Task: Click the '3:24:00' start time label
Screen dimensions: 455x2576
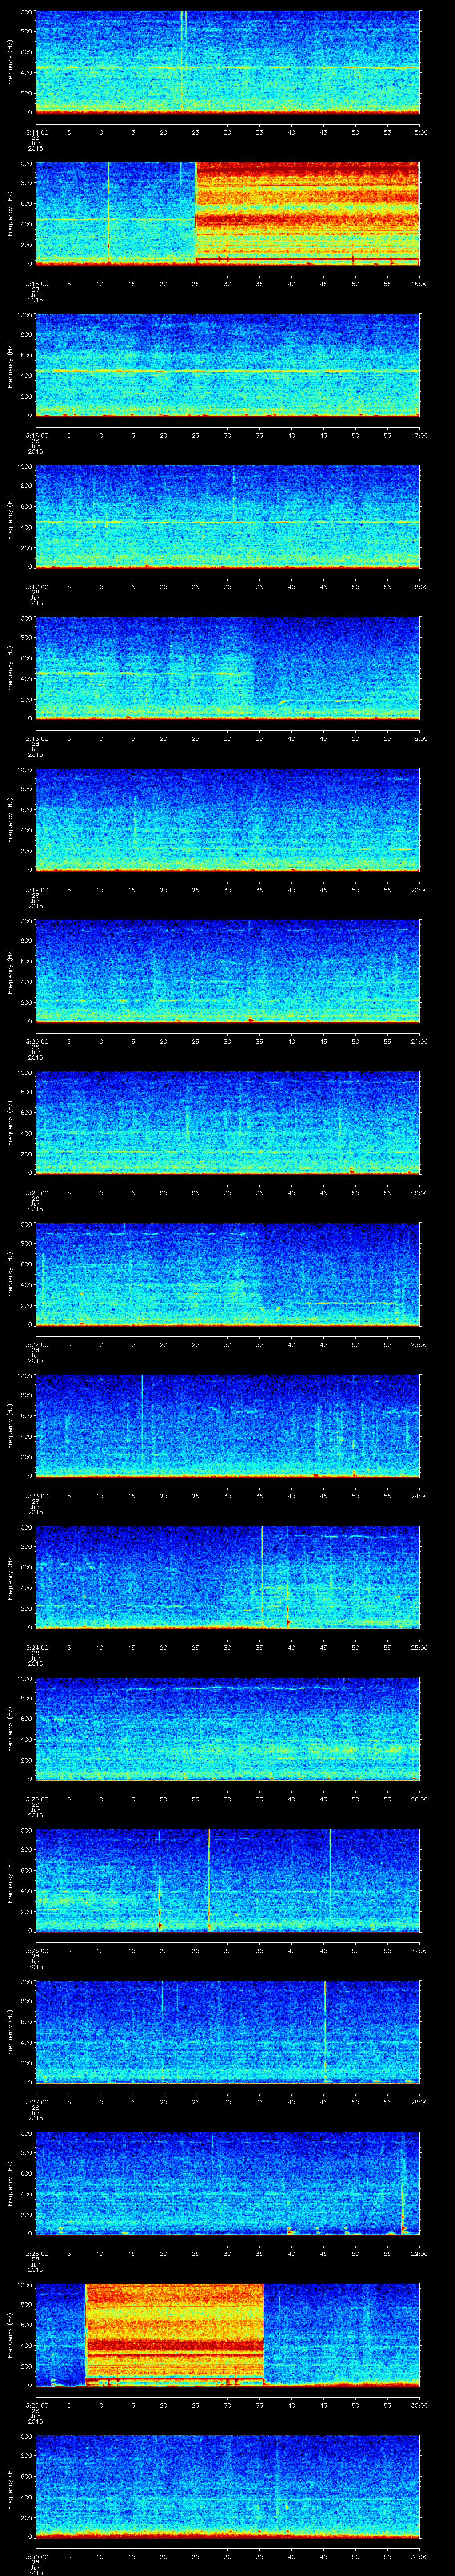Action: pos(36,1647)
